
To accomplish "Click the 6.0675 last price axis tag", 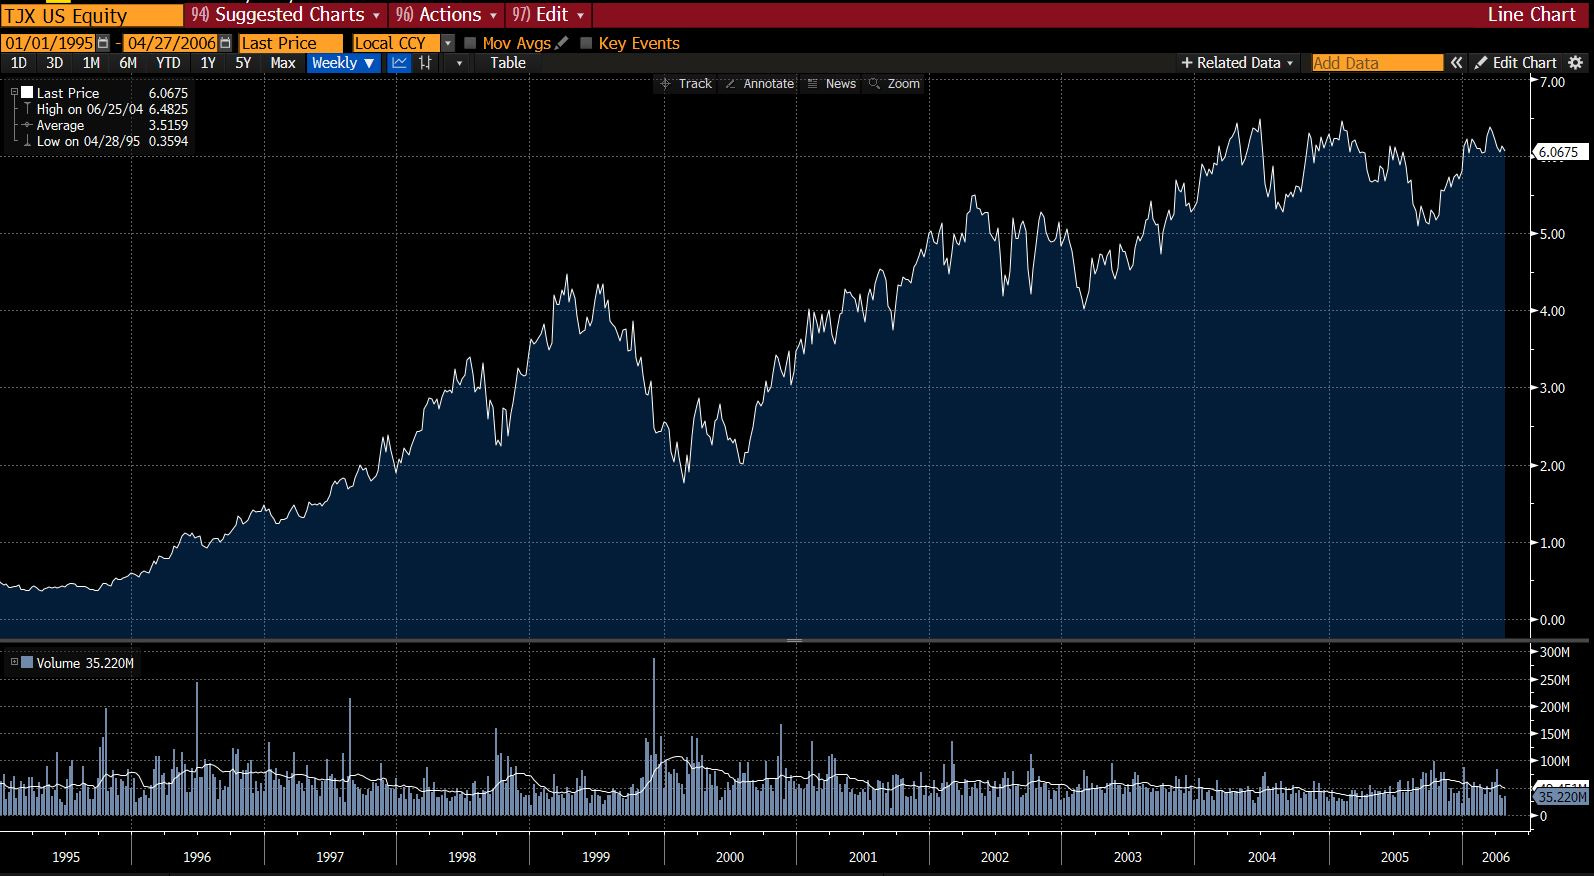I will pos(1560,152).
